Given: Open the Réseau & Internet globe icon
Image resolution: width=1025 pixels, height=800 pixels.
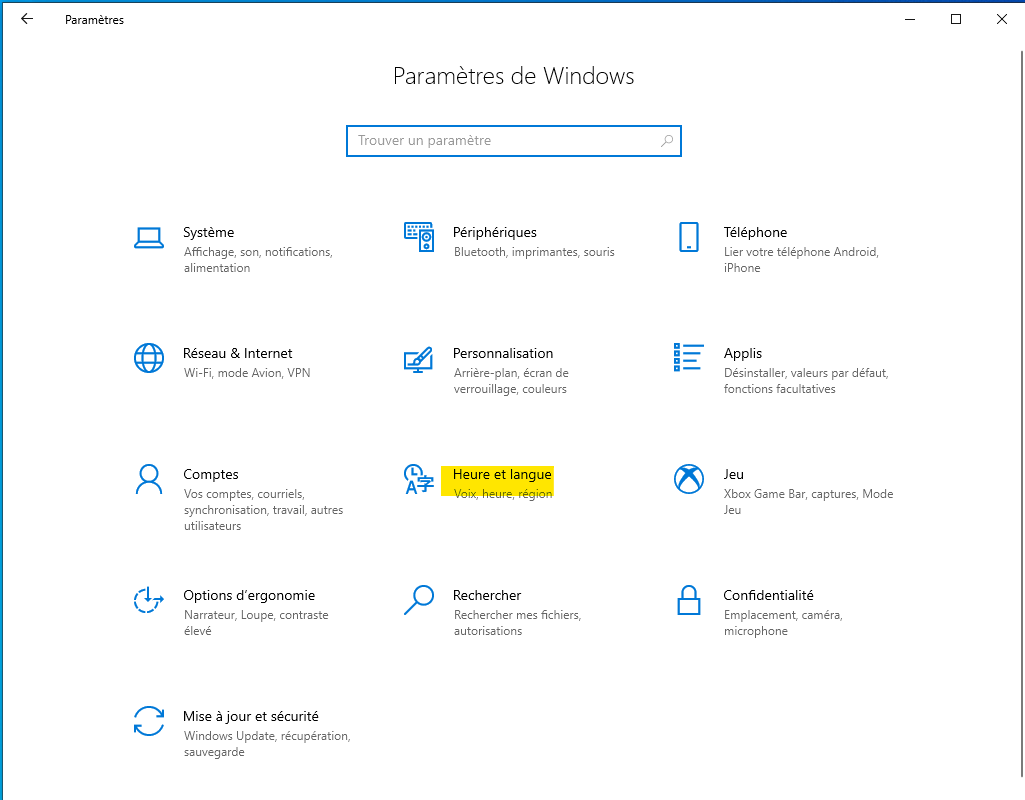Looking at the screenshot, I should [x=149, y=358].
